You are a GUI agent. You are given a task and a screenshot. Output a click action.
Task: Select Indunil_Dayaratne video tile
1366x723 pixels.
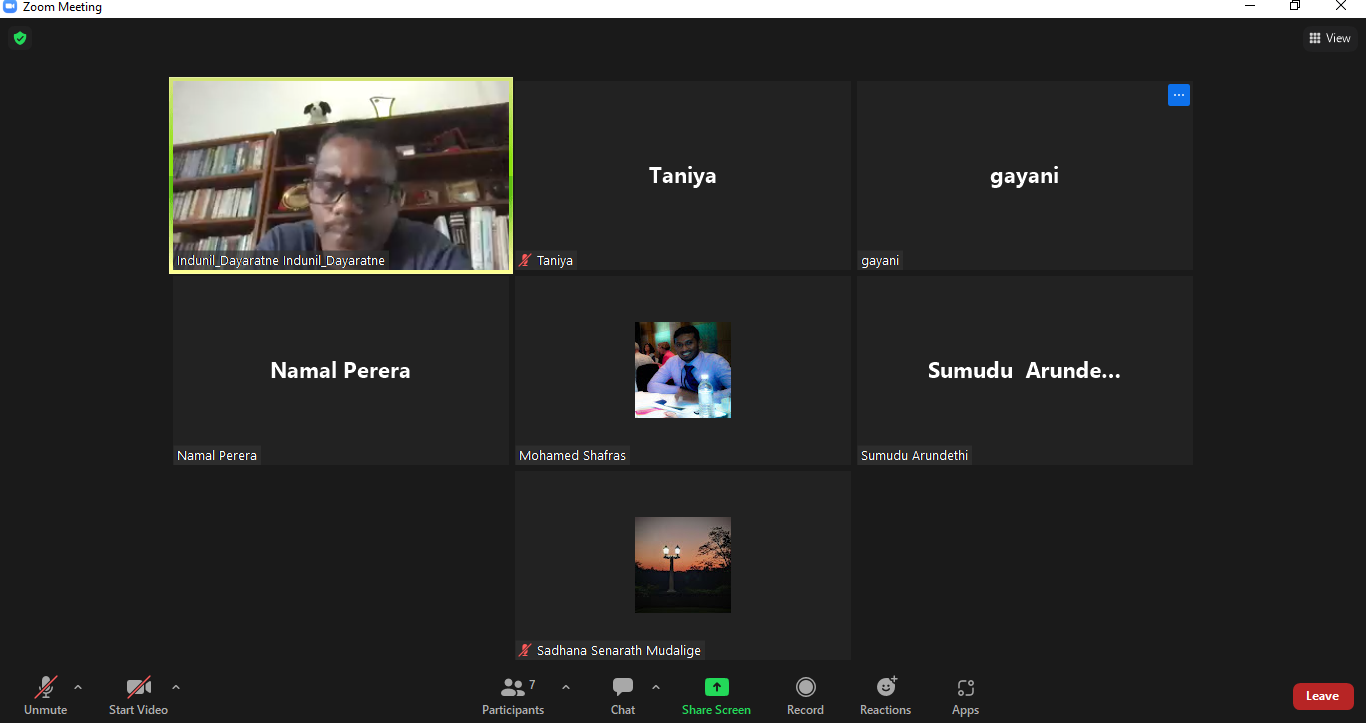pyautogui.click(x=341, y=175)
